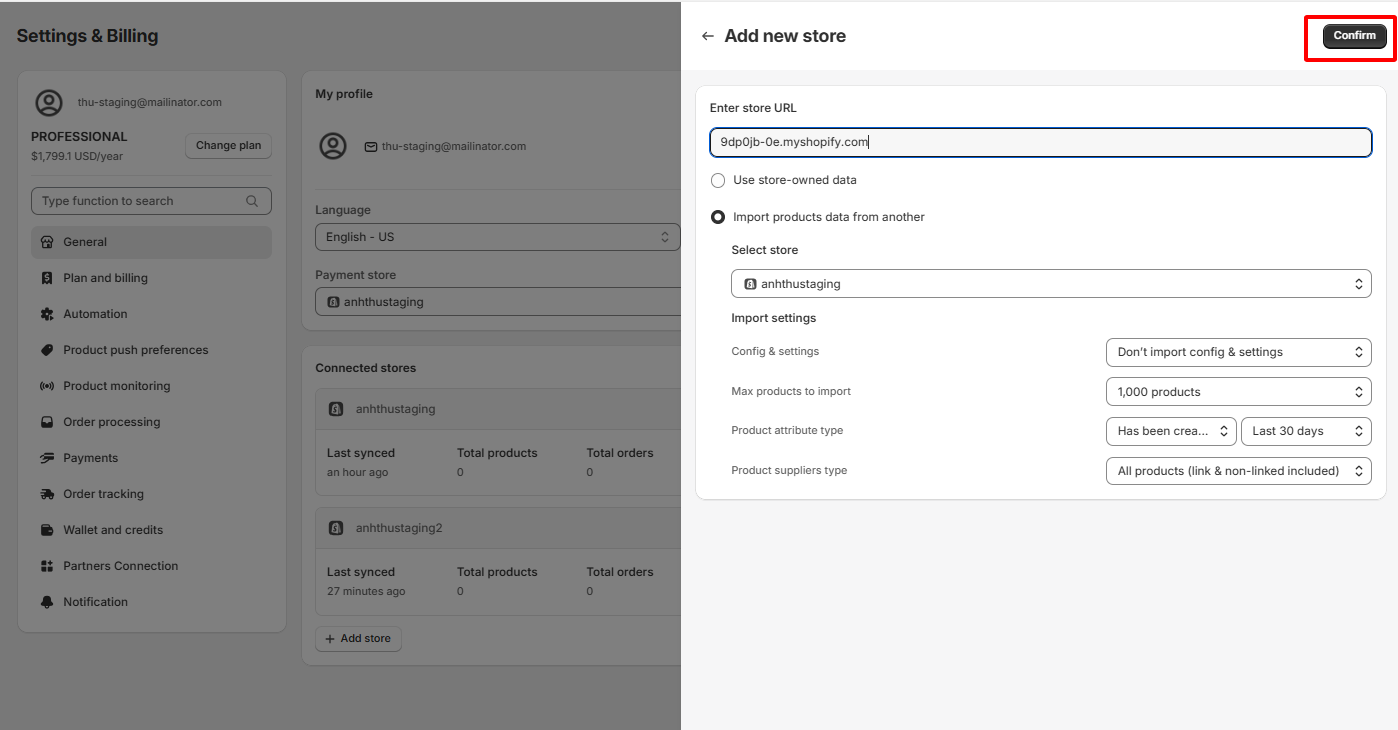1398x730 pixels.
Task: Click the Enter store URL input field
Action: [x=1040, y=142]
